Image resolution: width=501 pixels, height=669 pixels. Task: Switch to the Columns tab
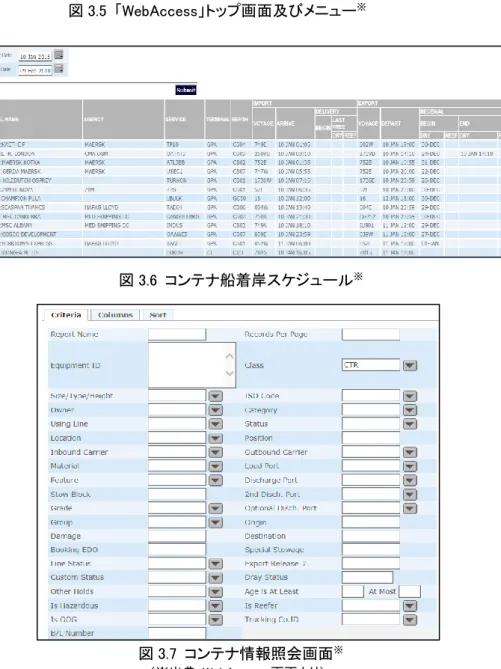pyautogui.click(x=115, y=315)
